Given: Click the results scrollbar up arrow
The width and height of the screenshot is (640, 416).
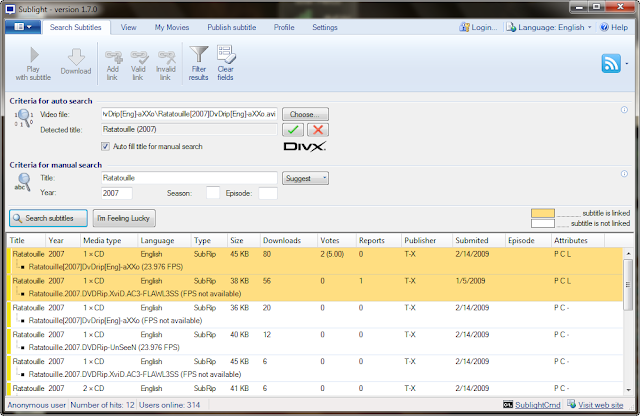Looking at the screenshot, I should point(628,254).
